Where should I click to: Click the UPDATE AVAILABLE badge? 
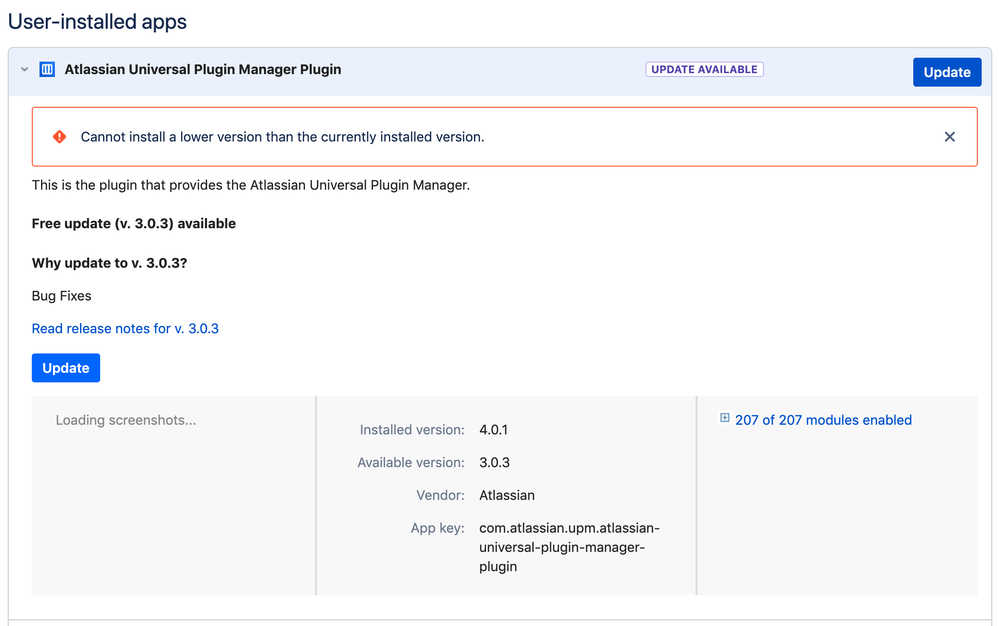704,69
